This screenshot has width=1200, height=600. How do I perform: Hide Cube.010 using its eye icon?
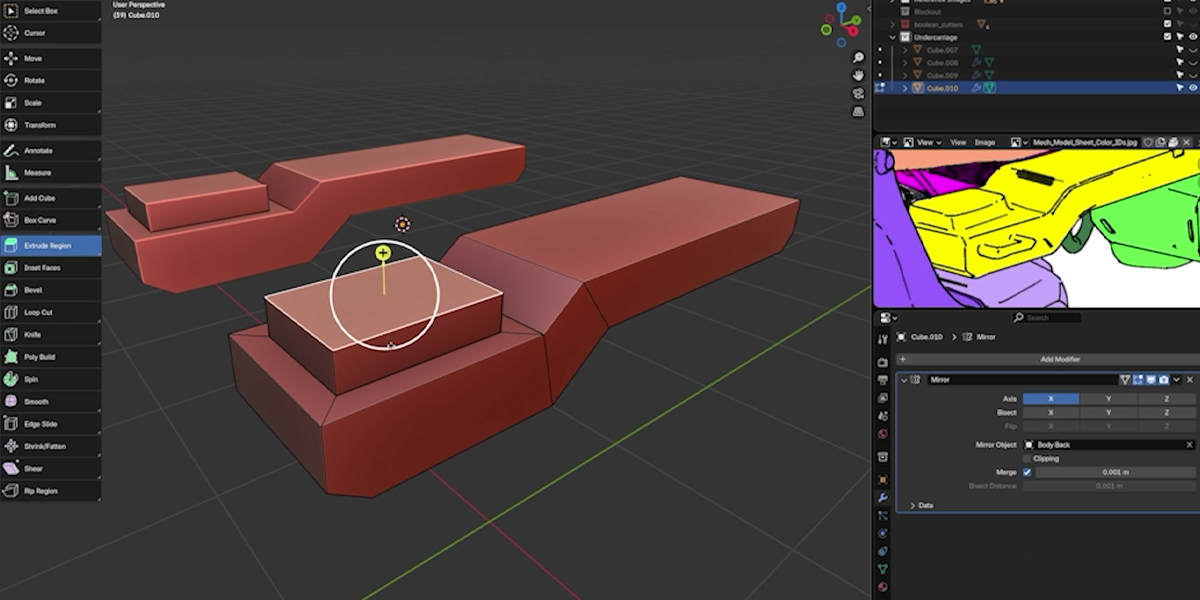pyautogui.click(x=1192, y=88)
